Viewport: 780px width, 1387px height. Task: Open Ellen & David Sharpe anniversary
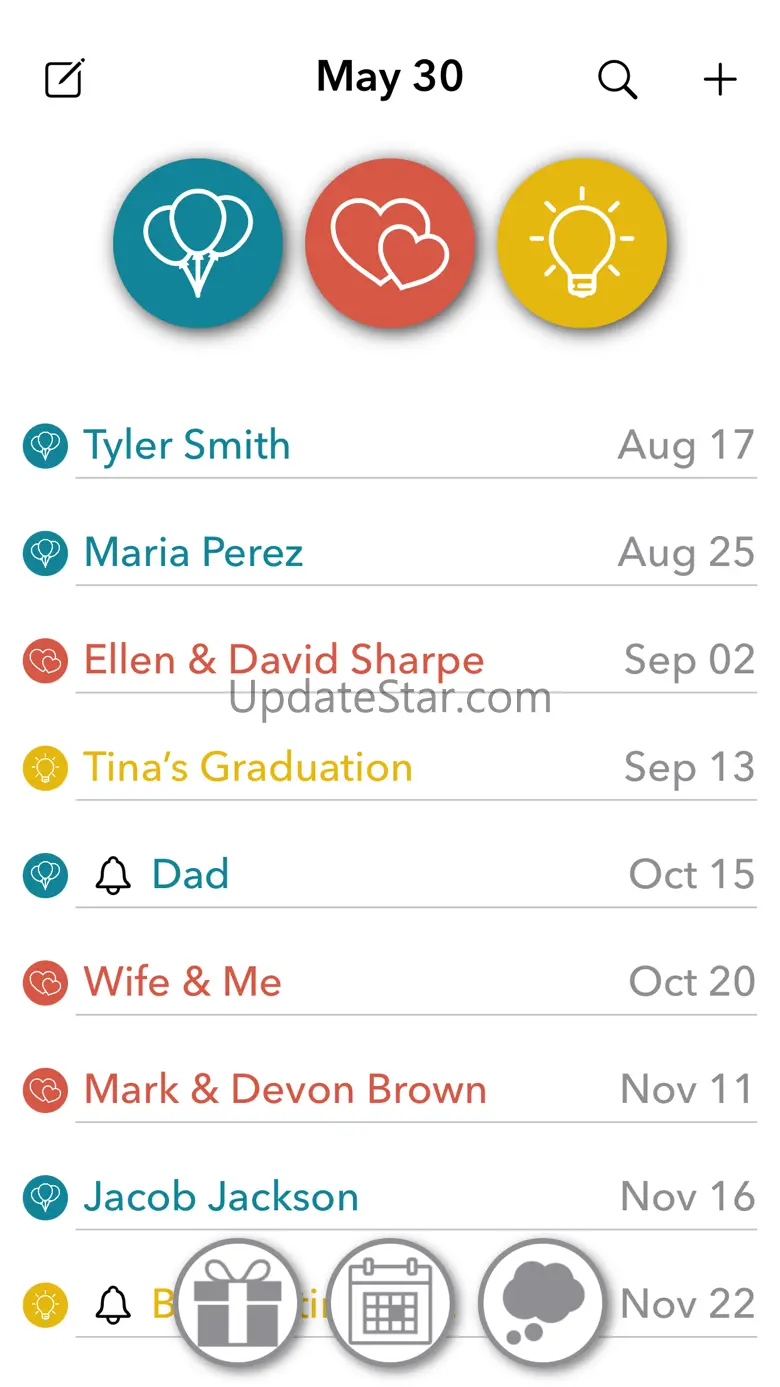(x=284, y=660)
